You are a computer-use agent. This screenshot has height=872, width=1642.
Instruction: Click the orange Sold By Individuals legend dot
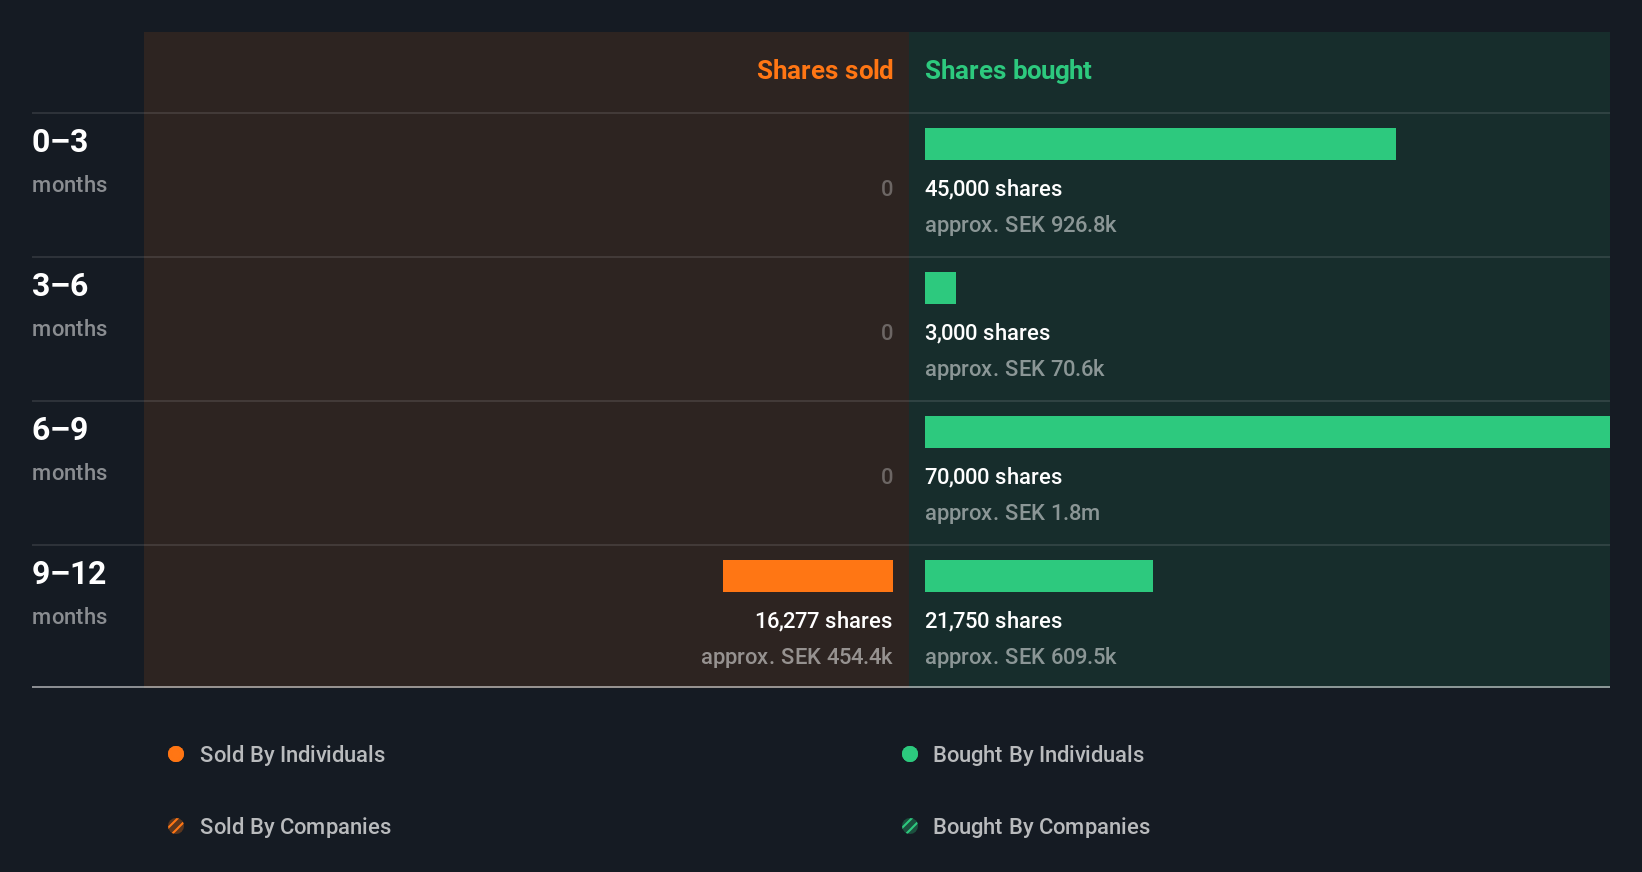point(176,754)
